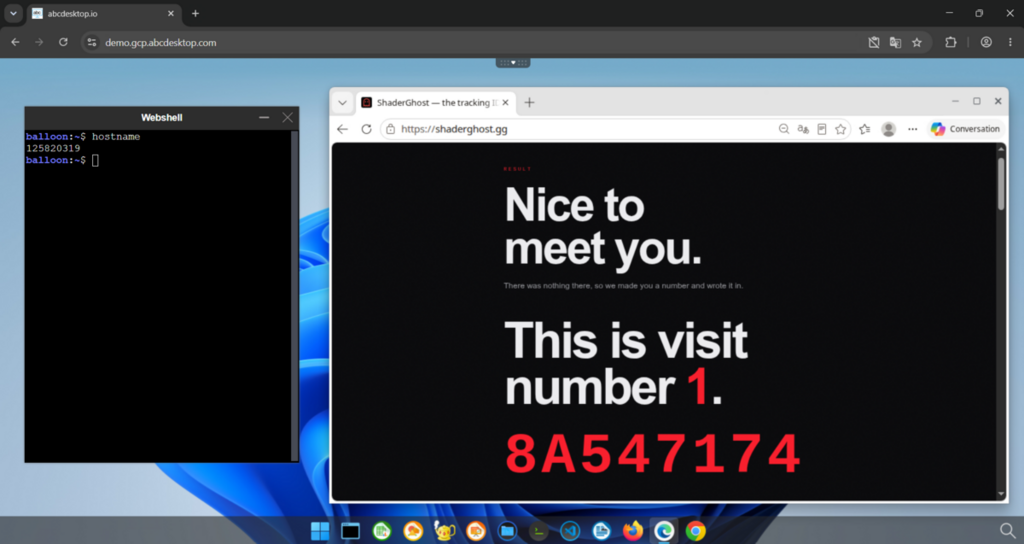Close the abcdesktop.io Chrome tab
The width and height of the screenshot is (1024, 544).
tap(170, 14)
